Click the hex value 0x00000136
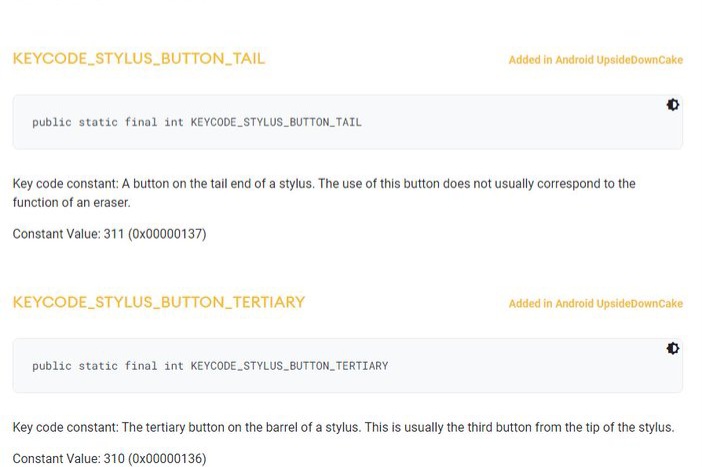The height and width of the screenshot is (467, 702). [168, 458]
